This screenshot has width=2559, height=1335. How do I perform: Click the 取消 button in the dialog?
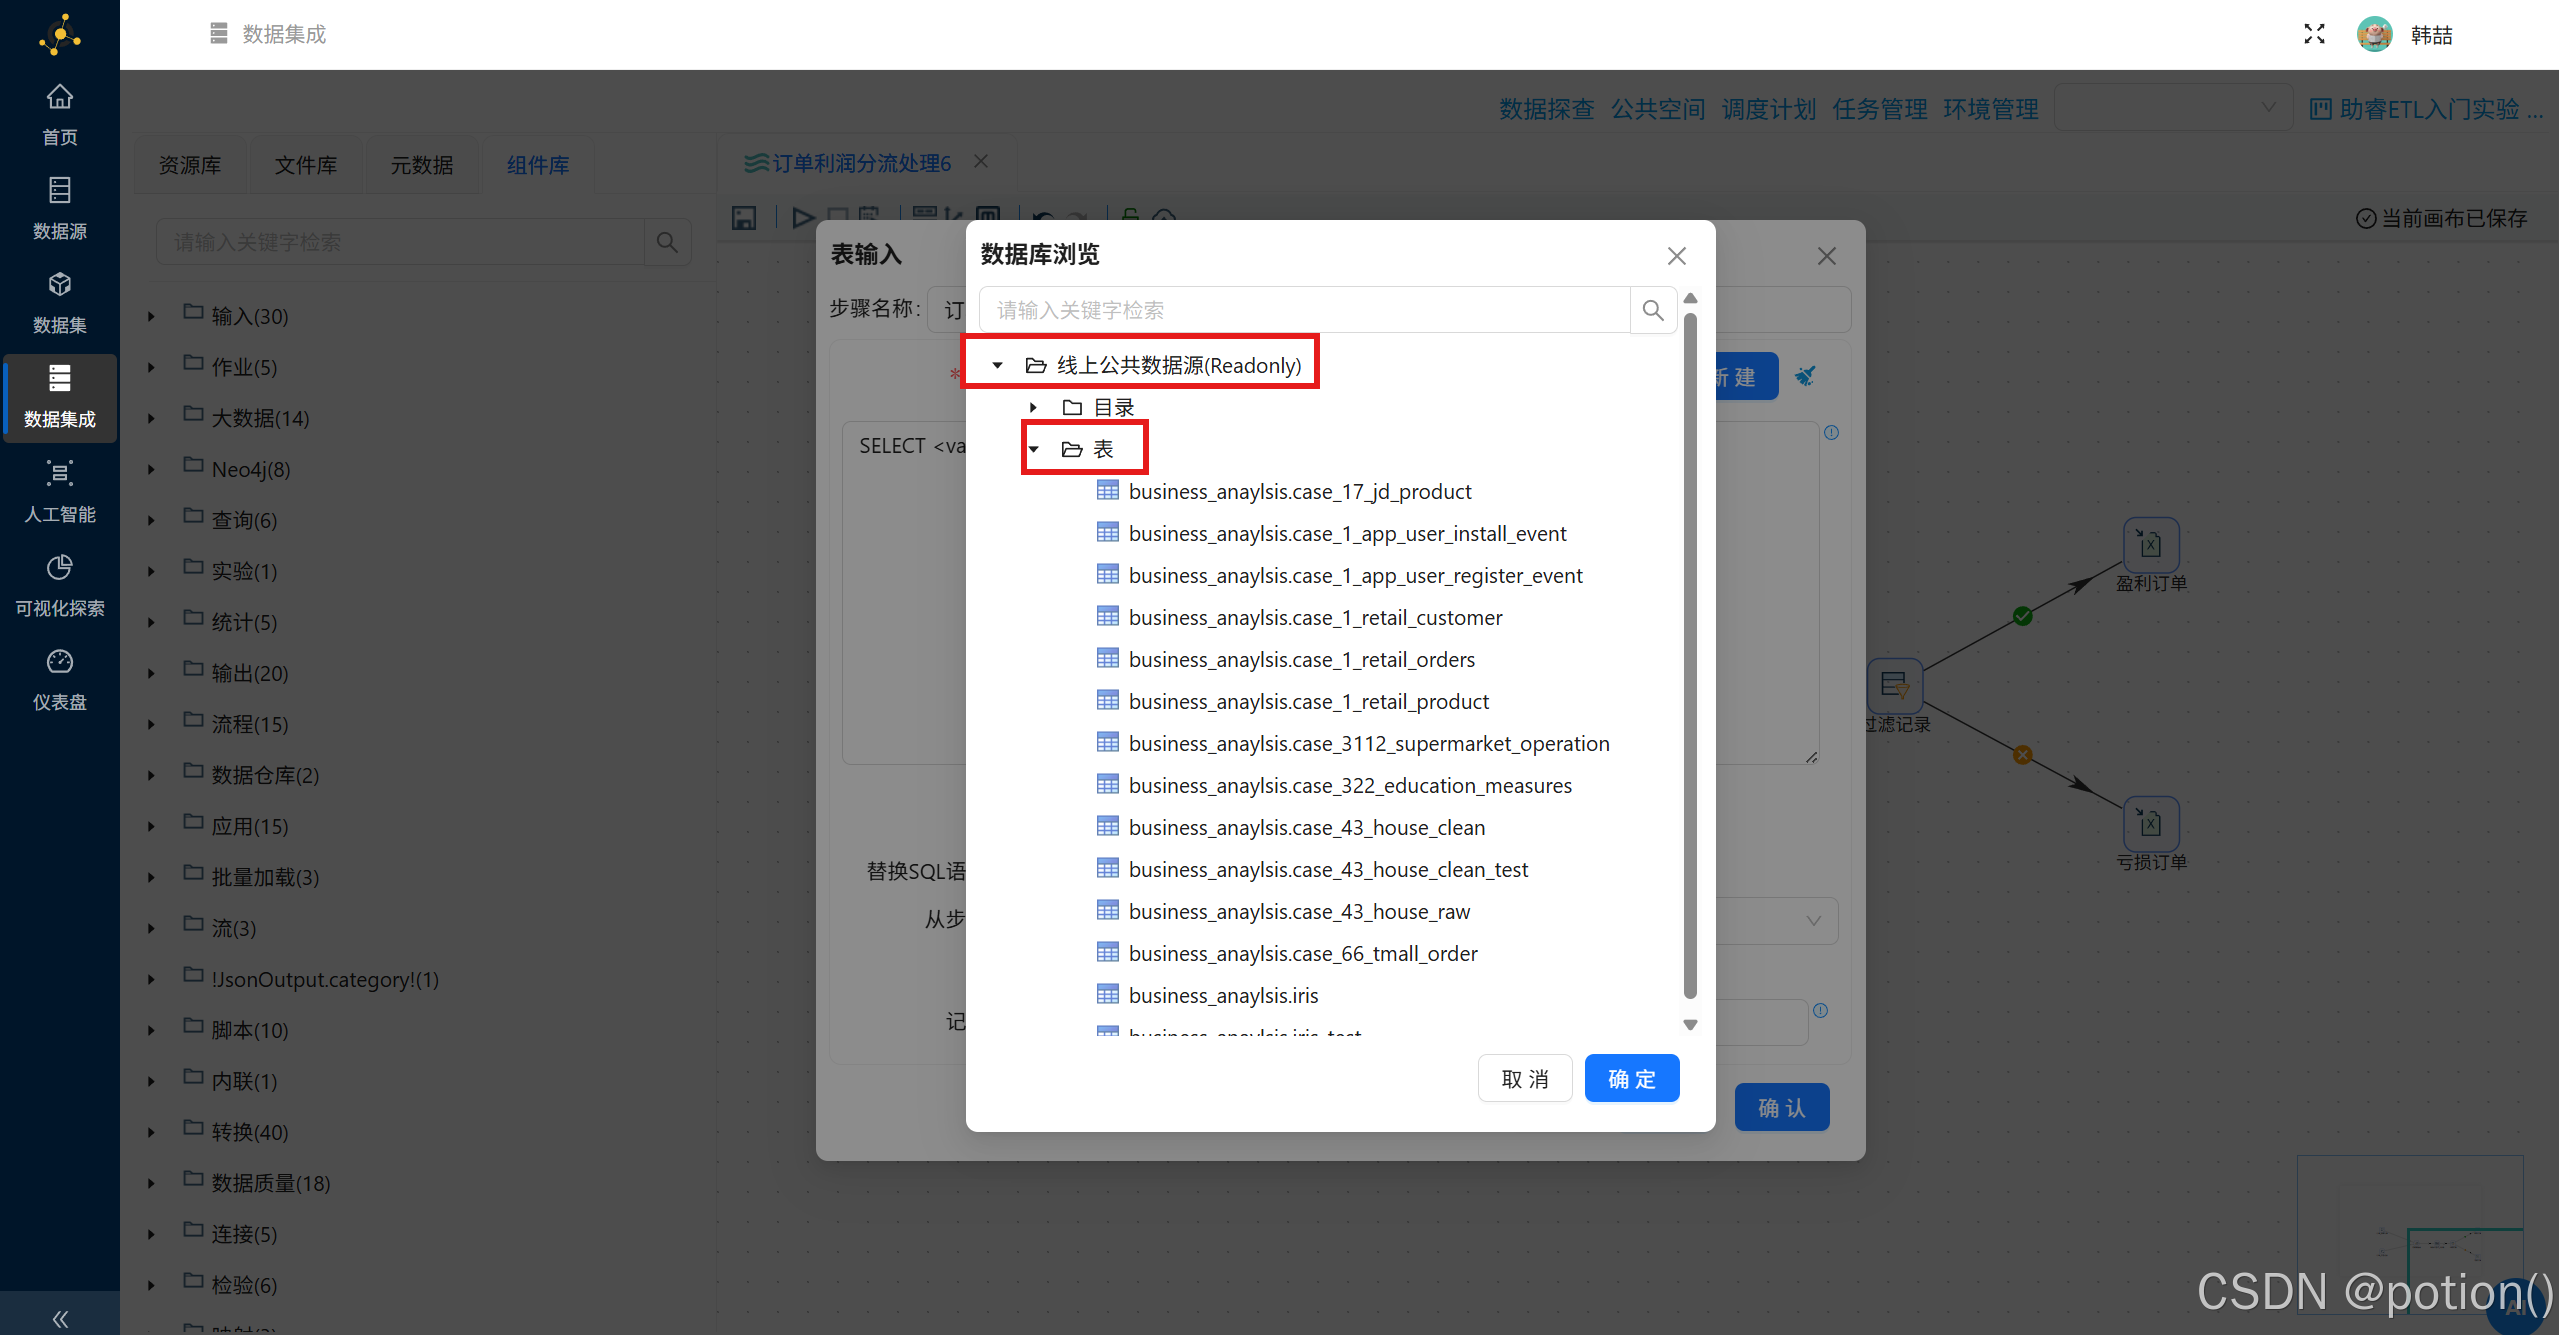(1524, 1079)
